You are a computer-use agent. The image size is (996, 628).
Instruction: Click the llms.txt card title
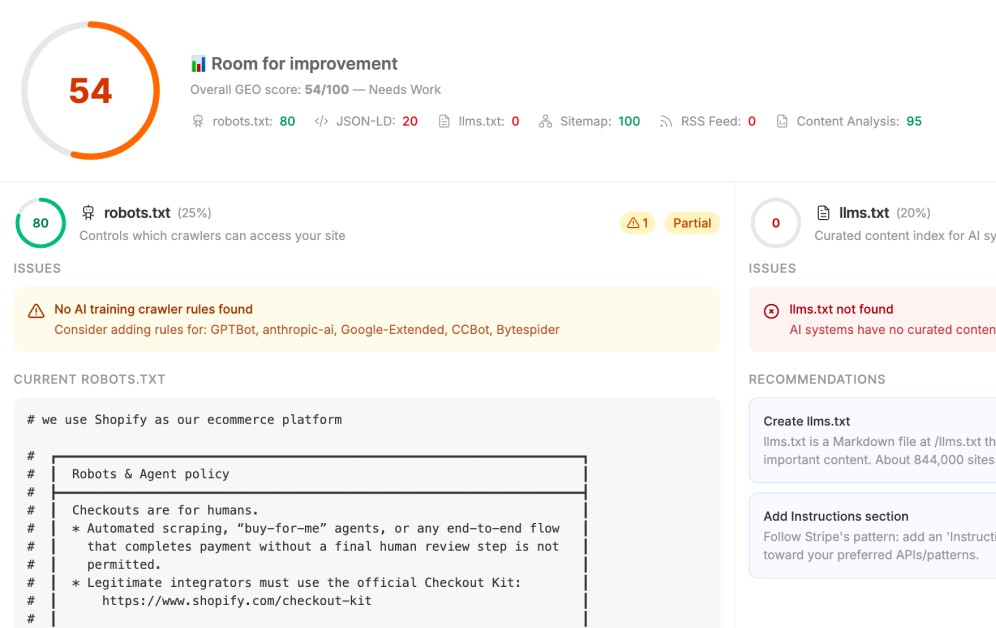tap(864, 213)
